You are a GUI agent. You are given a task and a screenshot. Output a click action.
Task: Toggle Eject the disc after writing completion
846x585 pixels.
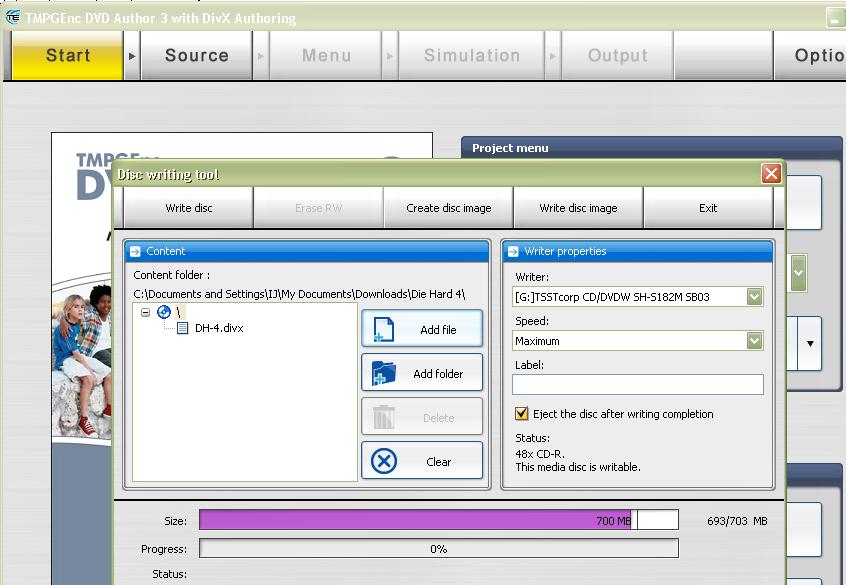522,414
